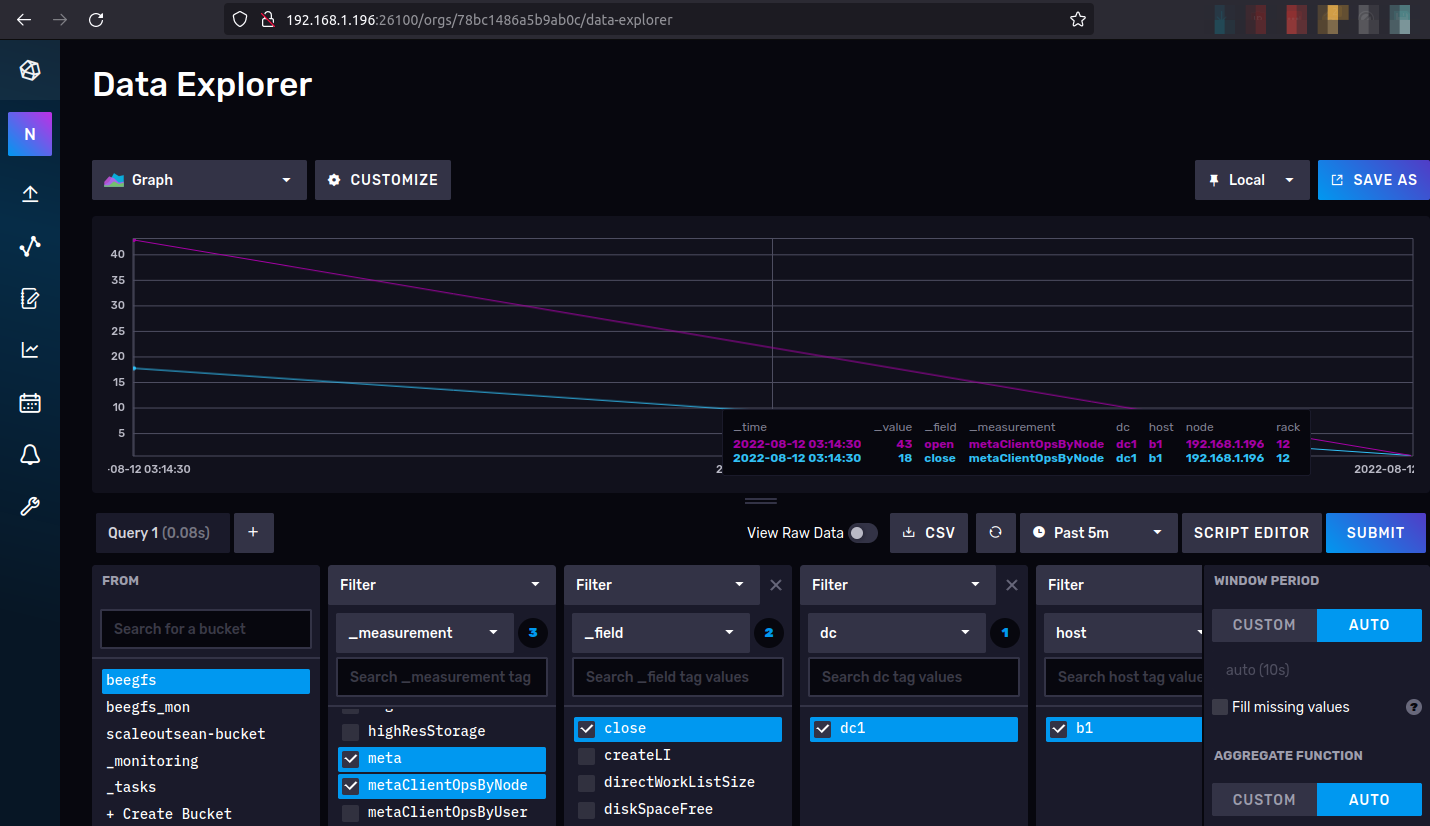Check the directWorkListSize checkbox
This screenshot has width=1430, height=826.
tap(586, 783)
